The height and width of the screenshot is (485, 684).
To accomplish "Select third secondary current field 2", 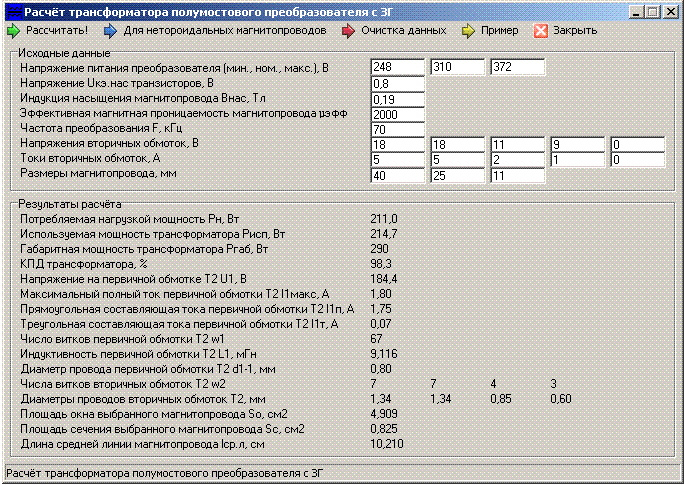I will [x=517, y=160].
